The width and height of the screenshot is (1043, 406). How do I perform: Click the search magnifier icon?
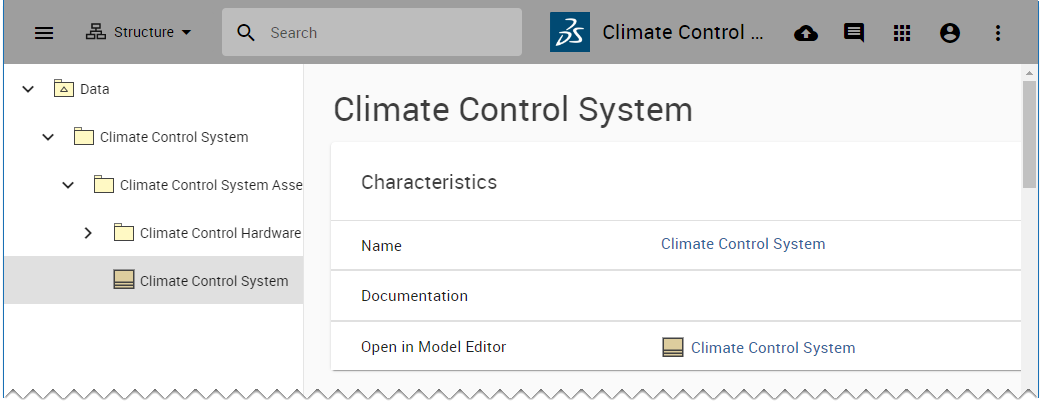[x=246, y=33]
